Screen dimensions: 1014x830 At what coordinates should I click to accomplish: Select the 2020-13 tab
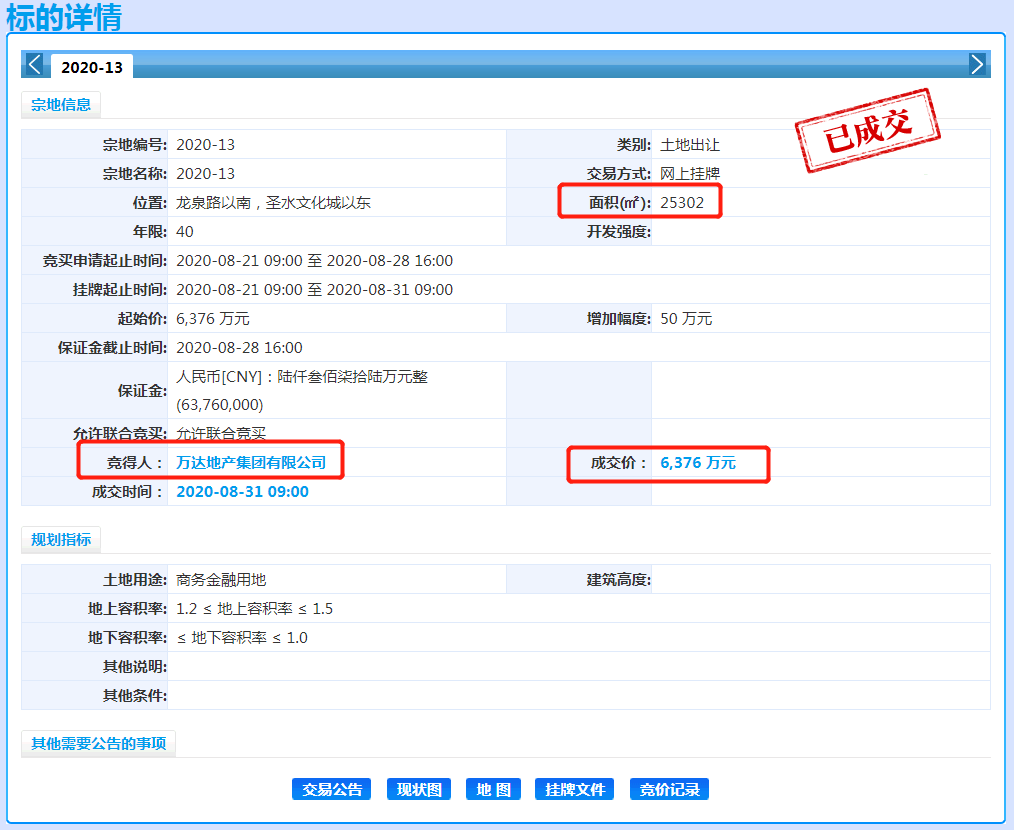[x=92, y=67]
